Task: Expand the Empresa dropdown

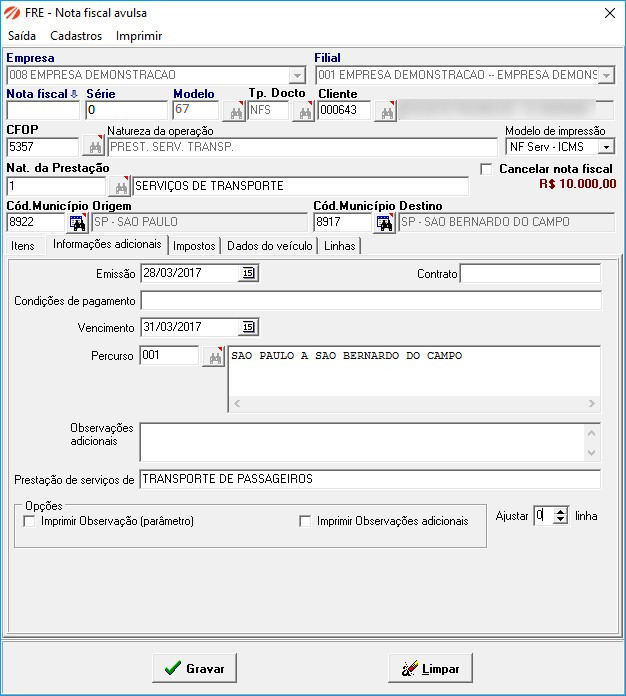Action: [x=297, y=75]
